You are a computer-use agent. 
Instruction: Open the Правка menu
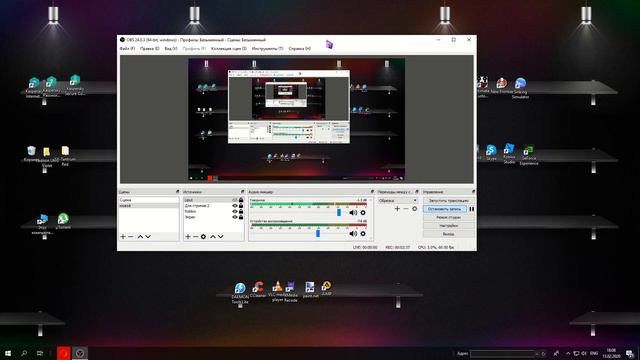tap(149, 49)
